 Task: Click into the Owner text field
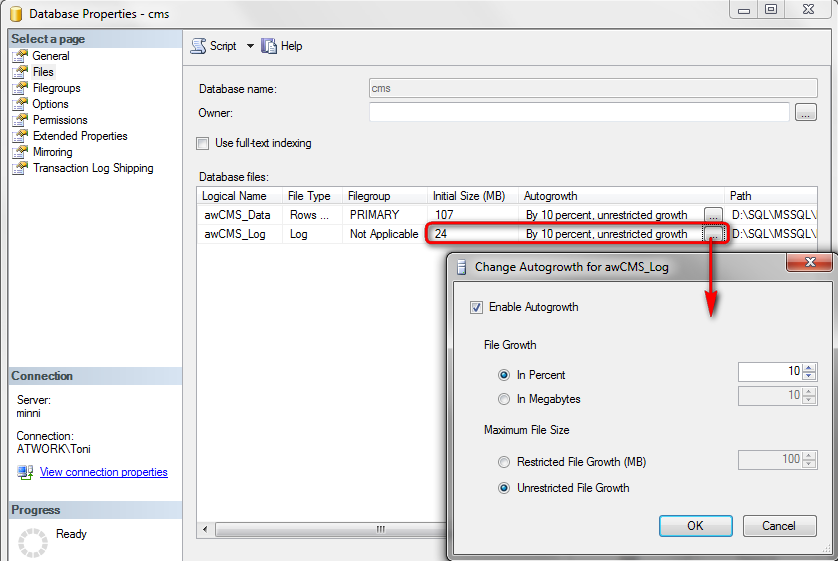point(579,112)
